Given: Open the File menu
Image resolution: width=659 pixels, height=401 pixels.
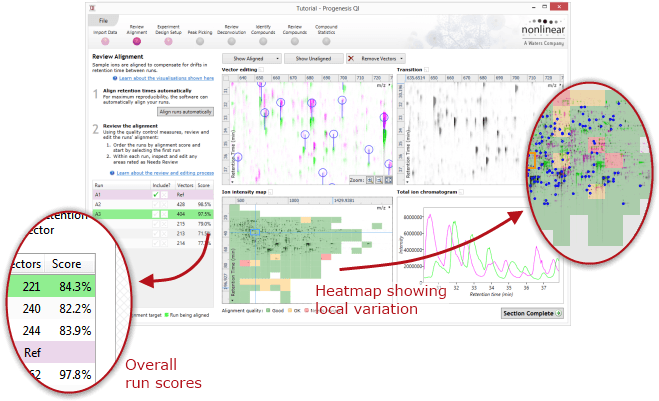Looking at the screenshot, I should (103, 21).
